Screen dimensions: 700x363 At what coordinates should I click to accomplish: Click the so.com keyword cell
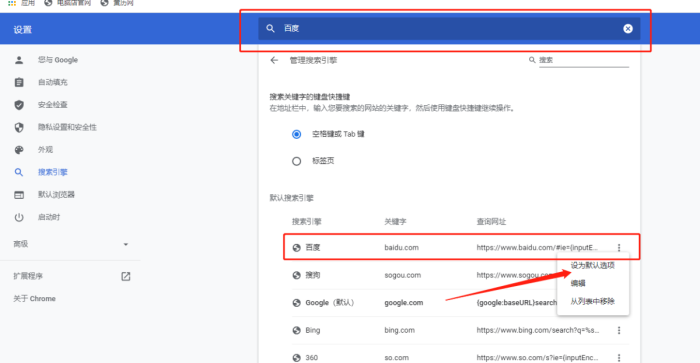pos(396,358)
